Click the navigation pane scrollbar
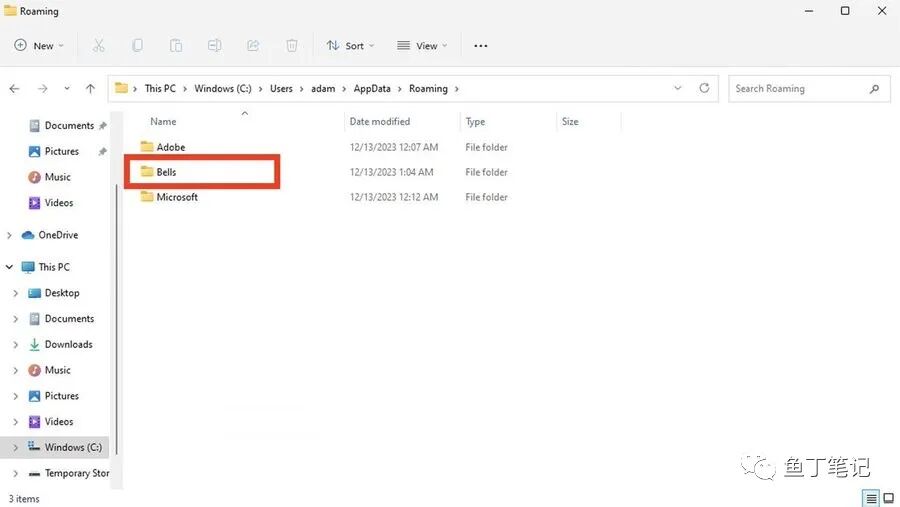This screenshot has height=507, width=900. 117,319
